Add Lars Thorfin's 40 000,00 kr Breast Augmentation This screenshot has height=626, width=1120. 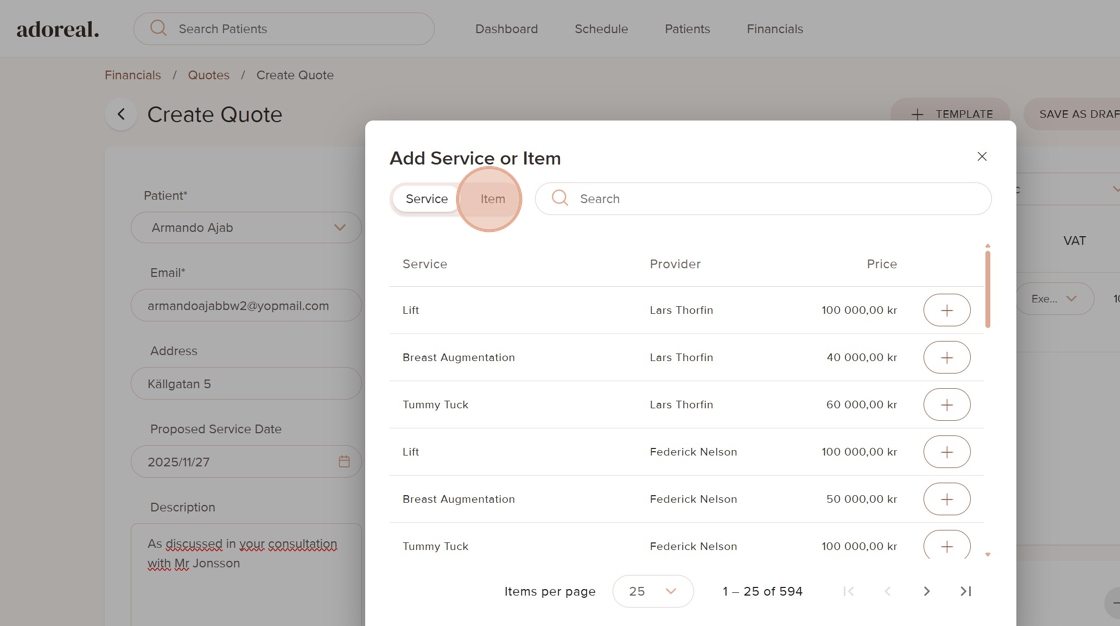[x=946, y=357]
